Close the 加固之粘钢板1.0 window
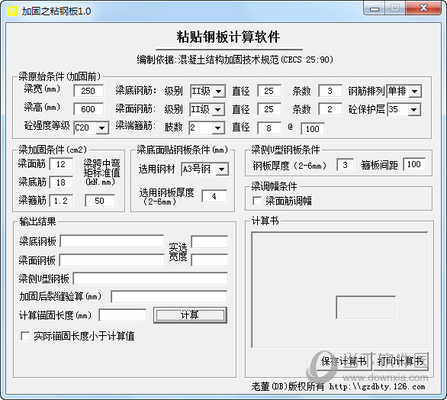Screen dimensions: 447x400 point(424,8)
